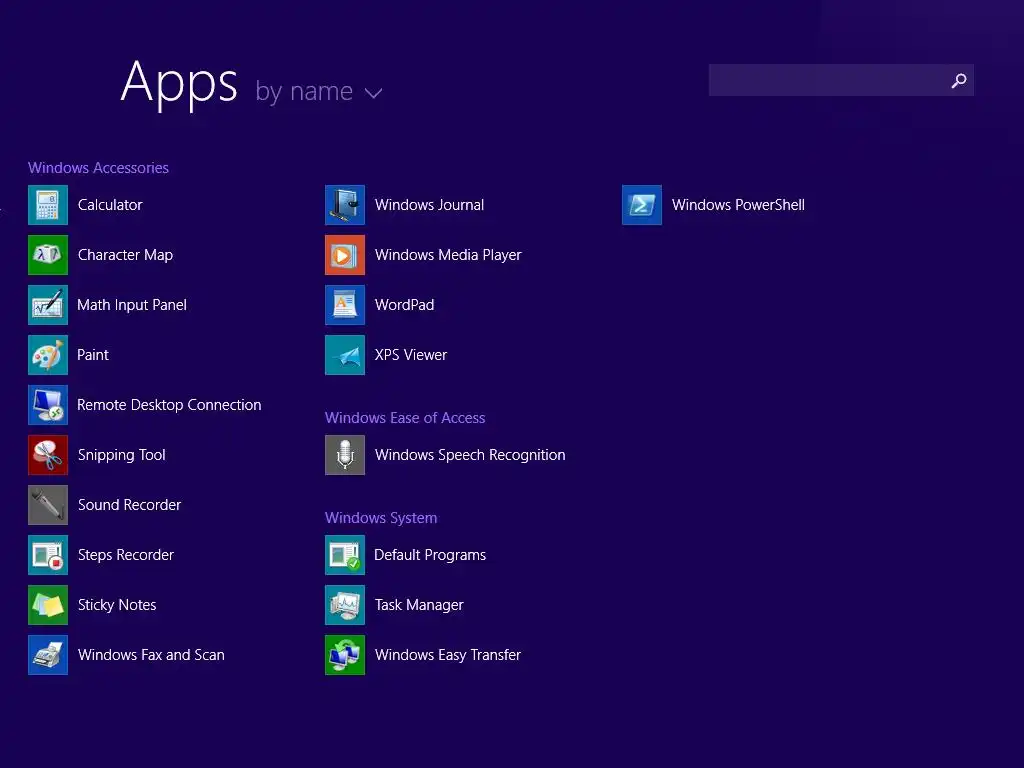The image size is (1024, 768).
Task: Open the Math Input Panel icon
Action: coord(48,305)
